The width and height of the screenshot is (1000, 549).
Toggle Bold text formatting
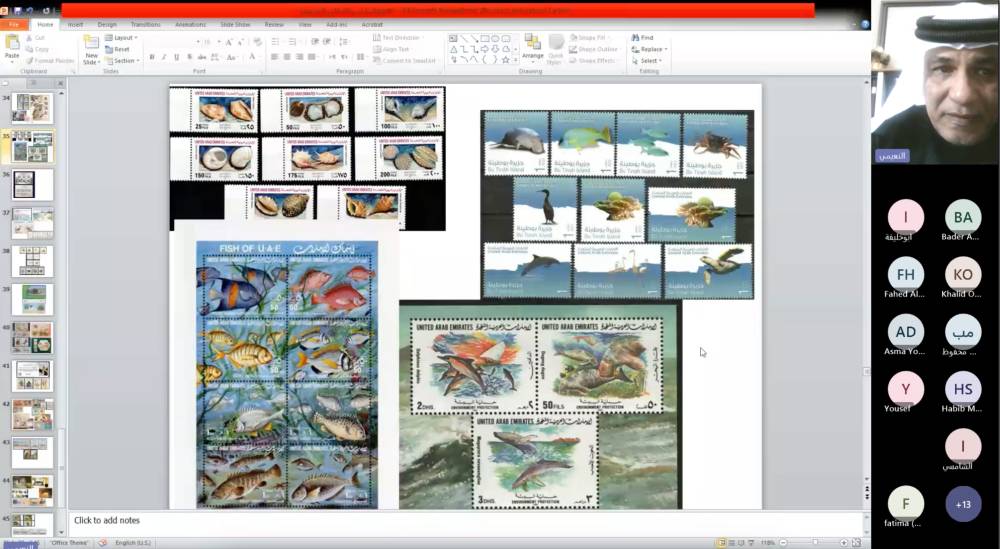pos(152,58)
